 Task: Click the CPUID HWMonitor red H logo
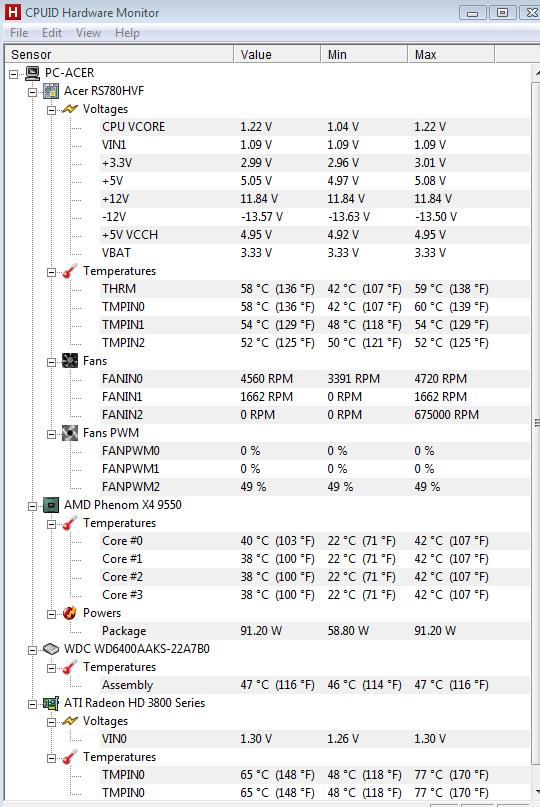pyautogui.click(x=12, y=12)
